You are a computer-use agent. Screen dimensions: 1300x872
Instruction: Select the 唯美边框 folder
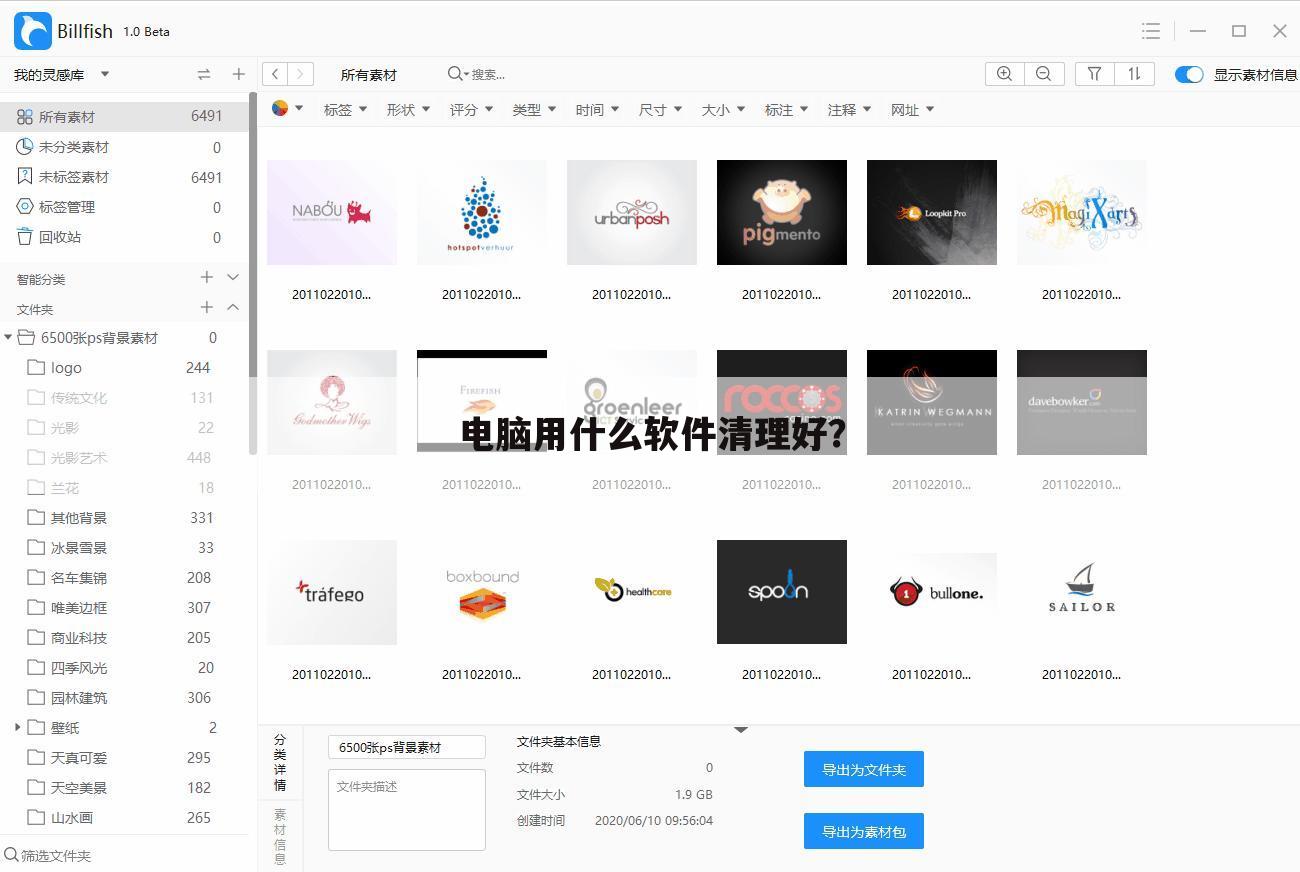[x=124, y=607]
